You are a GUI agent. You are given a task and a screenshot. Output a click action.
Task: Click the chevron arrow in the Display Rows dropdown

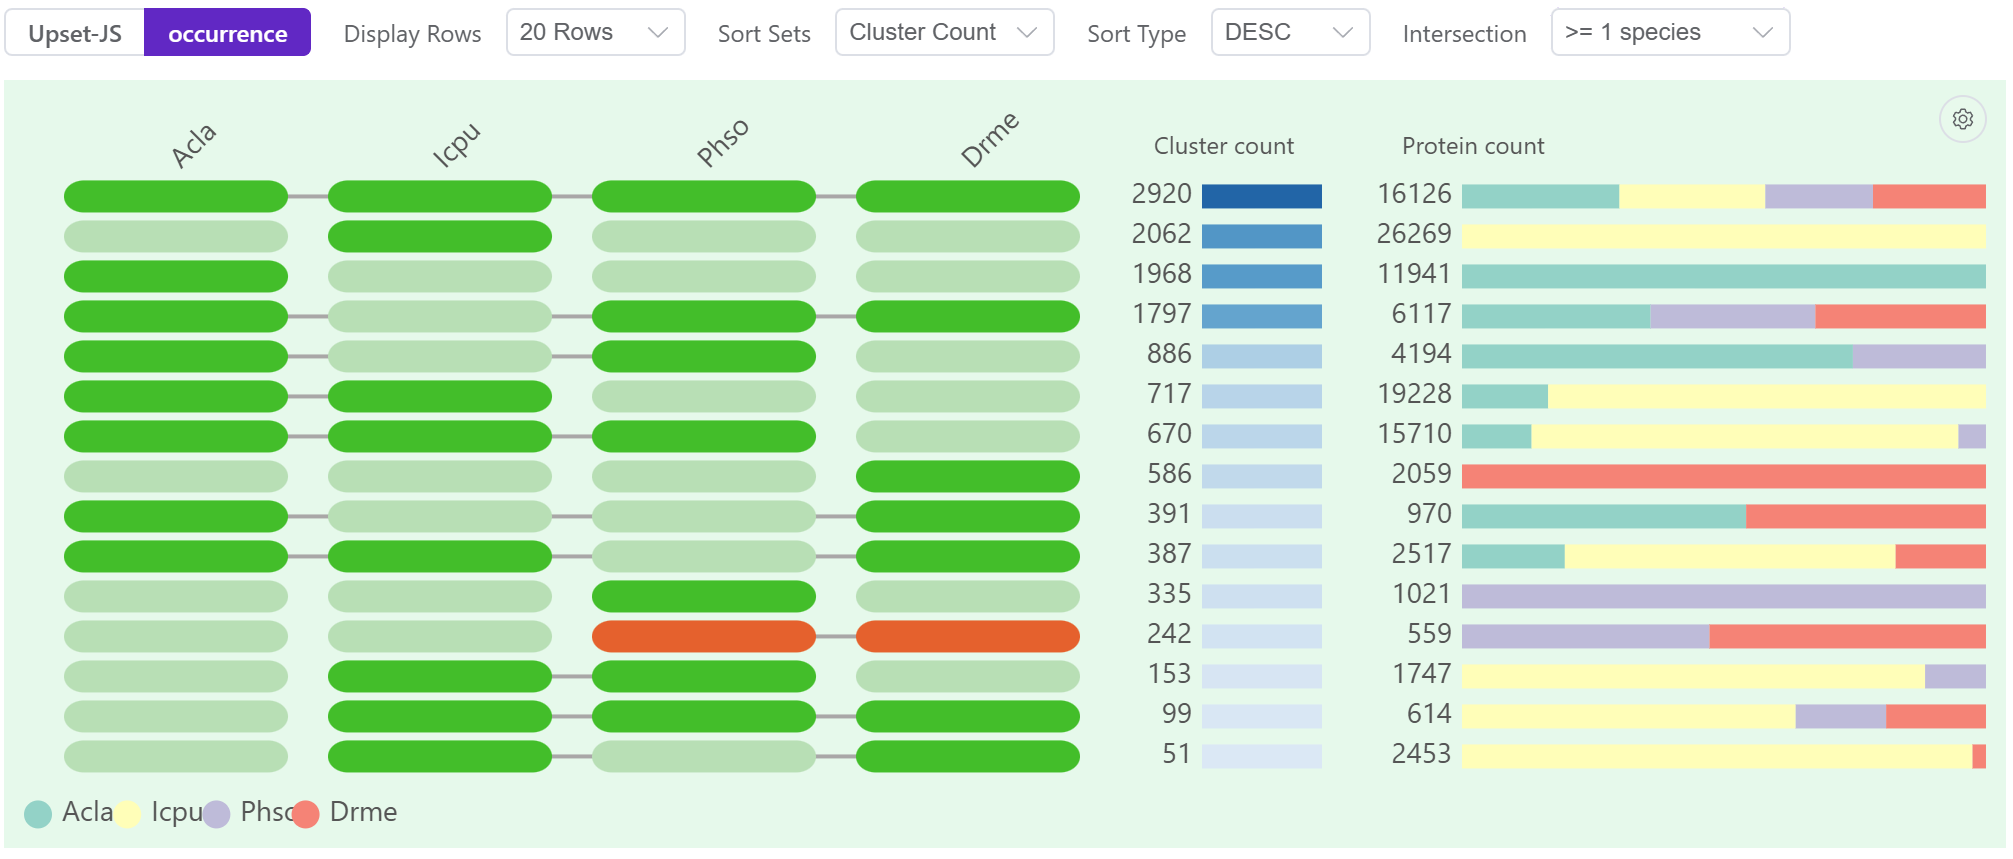click(657, 33)
